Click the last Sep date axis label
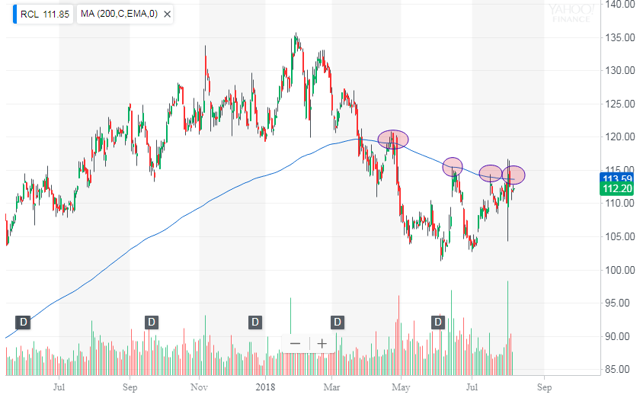640x398 pixels. coord(544,387)
